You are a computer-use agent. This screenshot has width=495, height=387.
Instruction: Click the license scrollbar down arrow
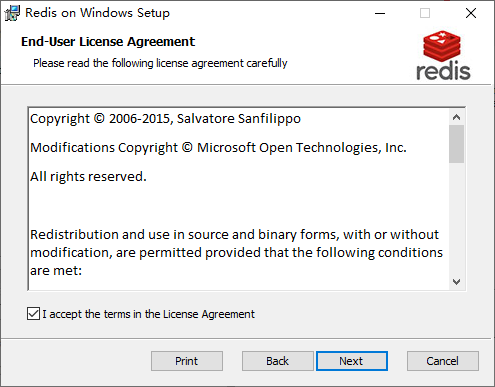coord(456,282)
